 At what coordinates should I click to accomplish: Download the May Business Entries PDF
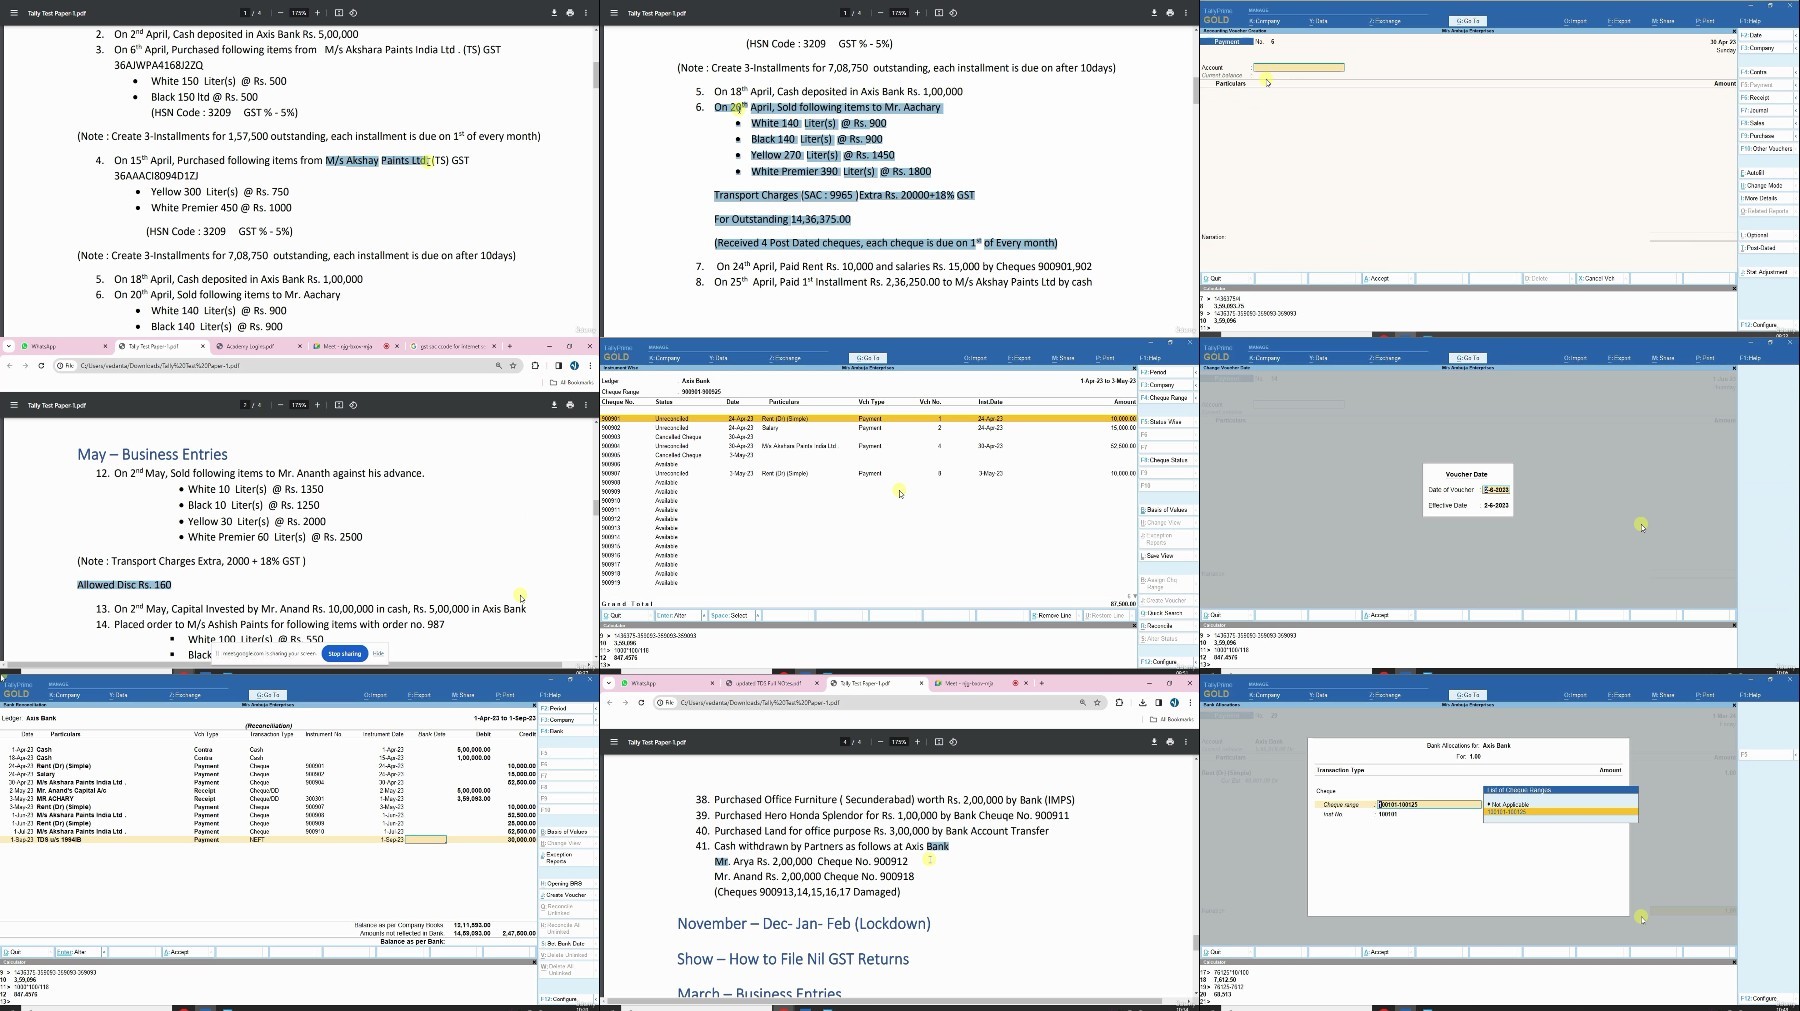(554, 405)
